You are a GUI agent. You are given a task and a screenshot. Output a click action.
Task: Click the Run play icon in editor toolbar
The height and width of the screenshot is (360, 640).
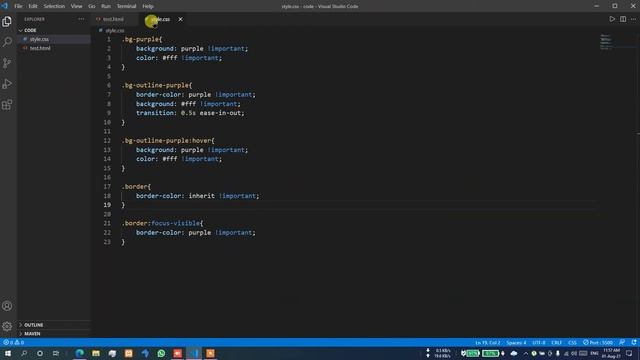612,19
